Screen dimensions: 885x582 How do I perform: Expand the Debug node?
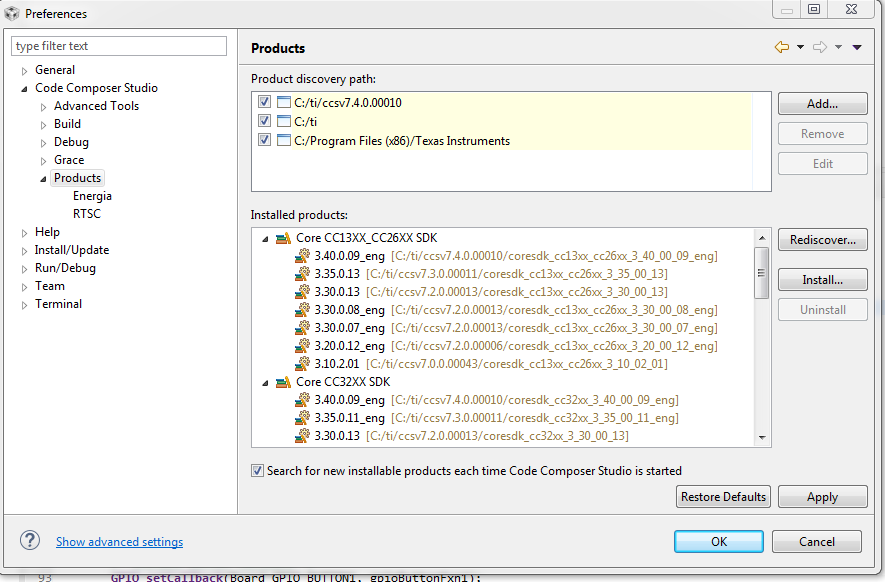point(43,143)
